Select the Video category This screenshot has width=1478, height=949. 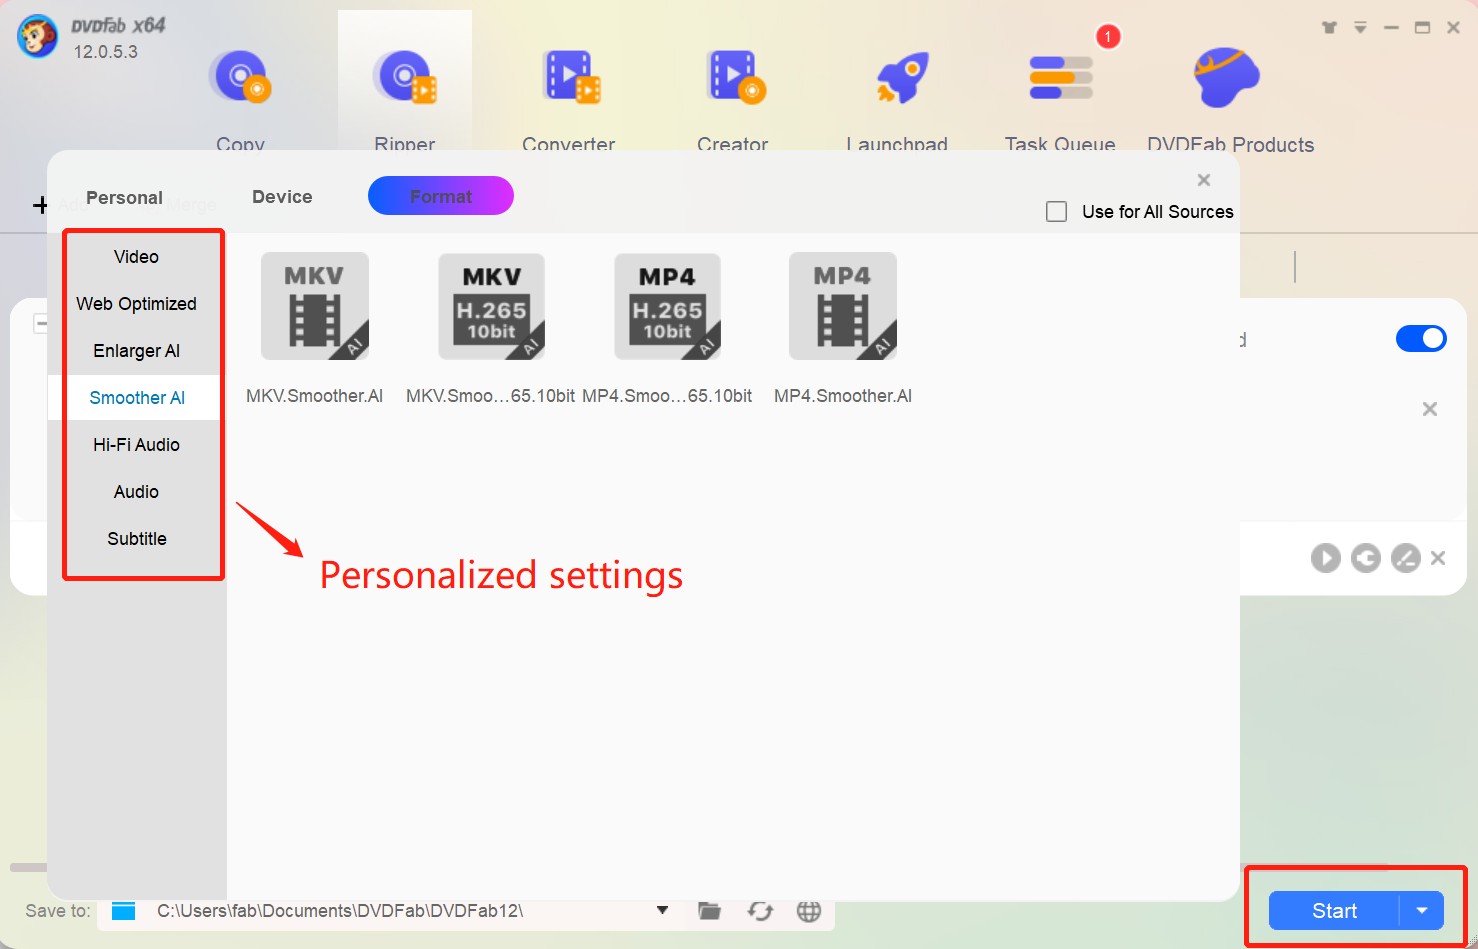[x=136, y=257]
